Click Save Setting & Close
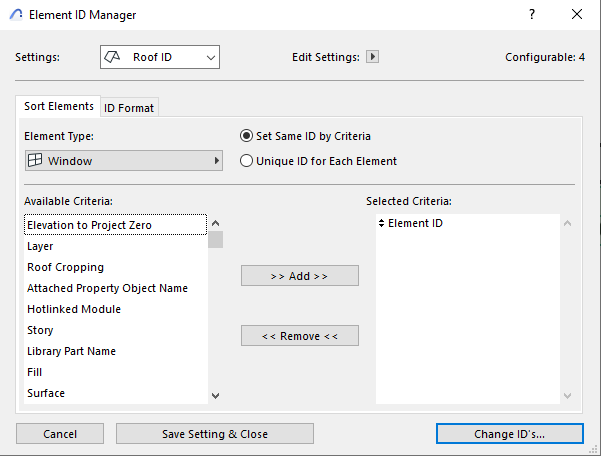This screenshot has width=601, height=456. click(215, 434)
